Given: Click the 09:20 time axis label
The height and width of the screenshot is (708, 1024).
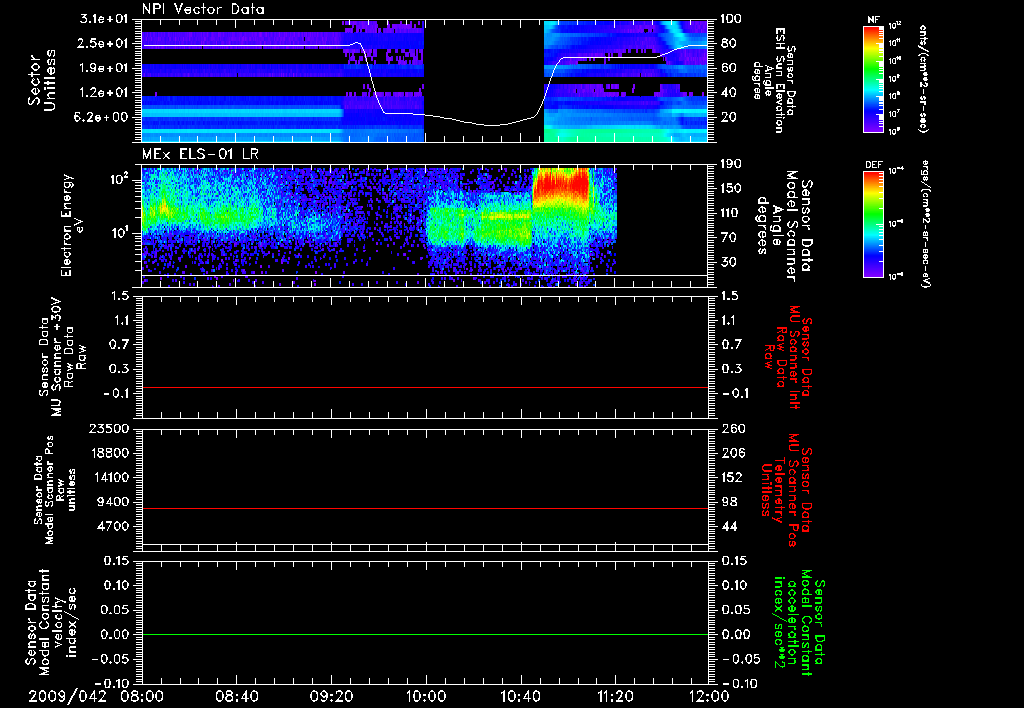Looking at the screenshot, I should (331, 696).
